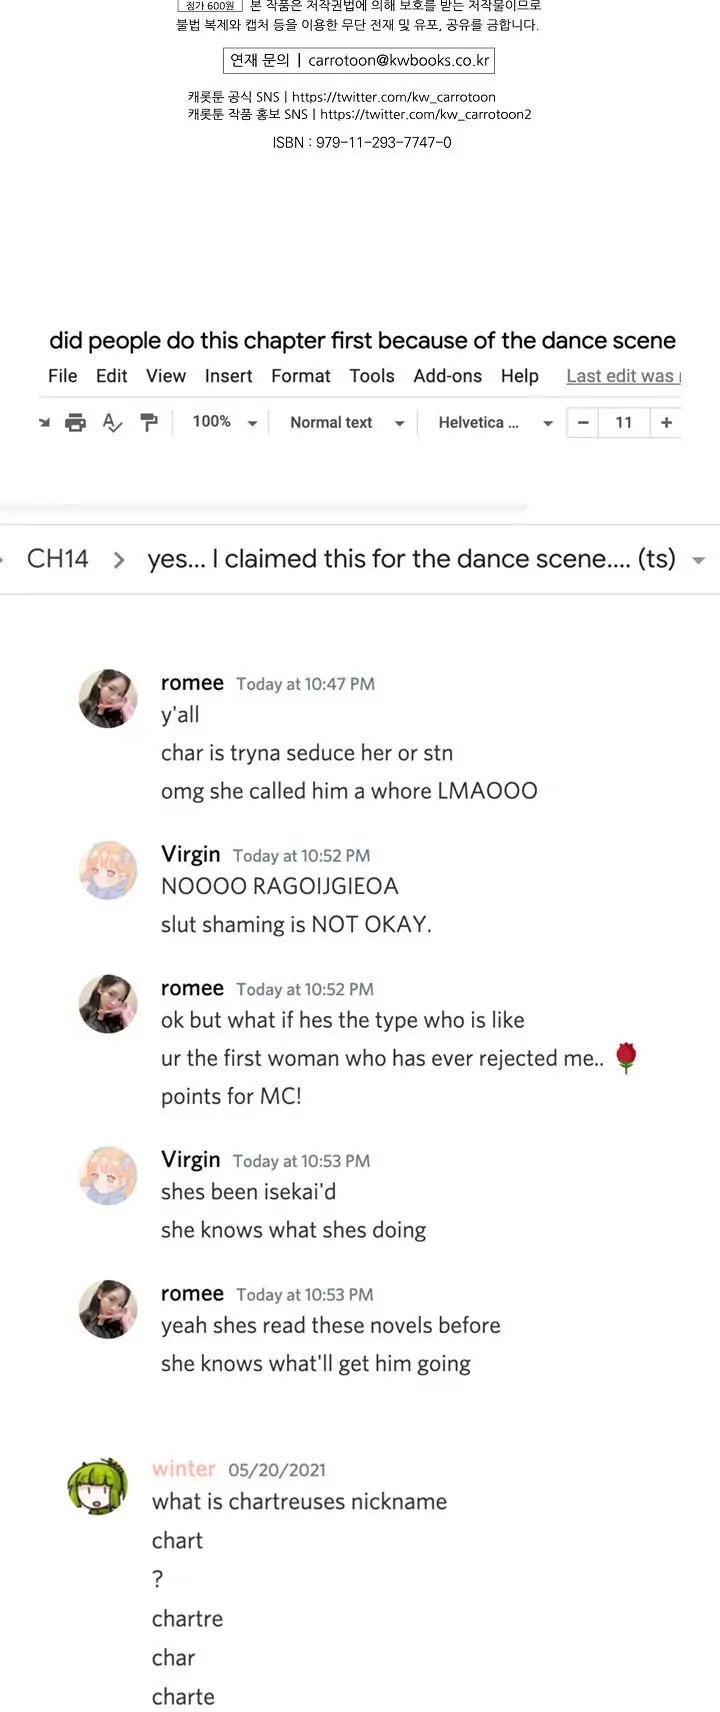Increase font size with plus button
This screenshot has height=1712, width=720.
pos(666,423)
